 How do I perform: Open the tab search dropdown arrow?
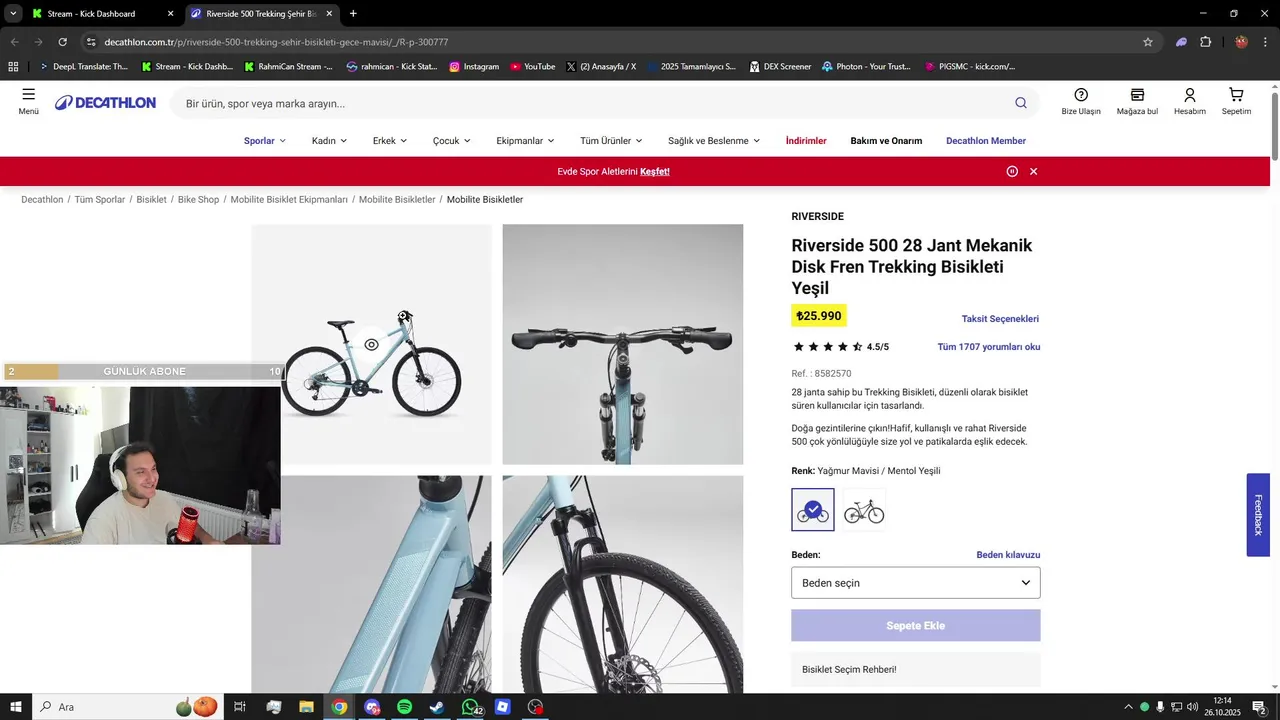13,14
